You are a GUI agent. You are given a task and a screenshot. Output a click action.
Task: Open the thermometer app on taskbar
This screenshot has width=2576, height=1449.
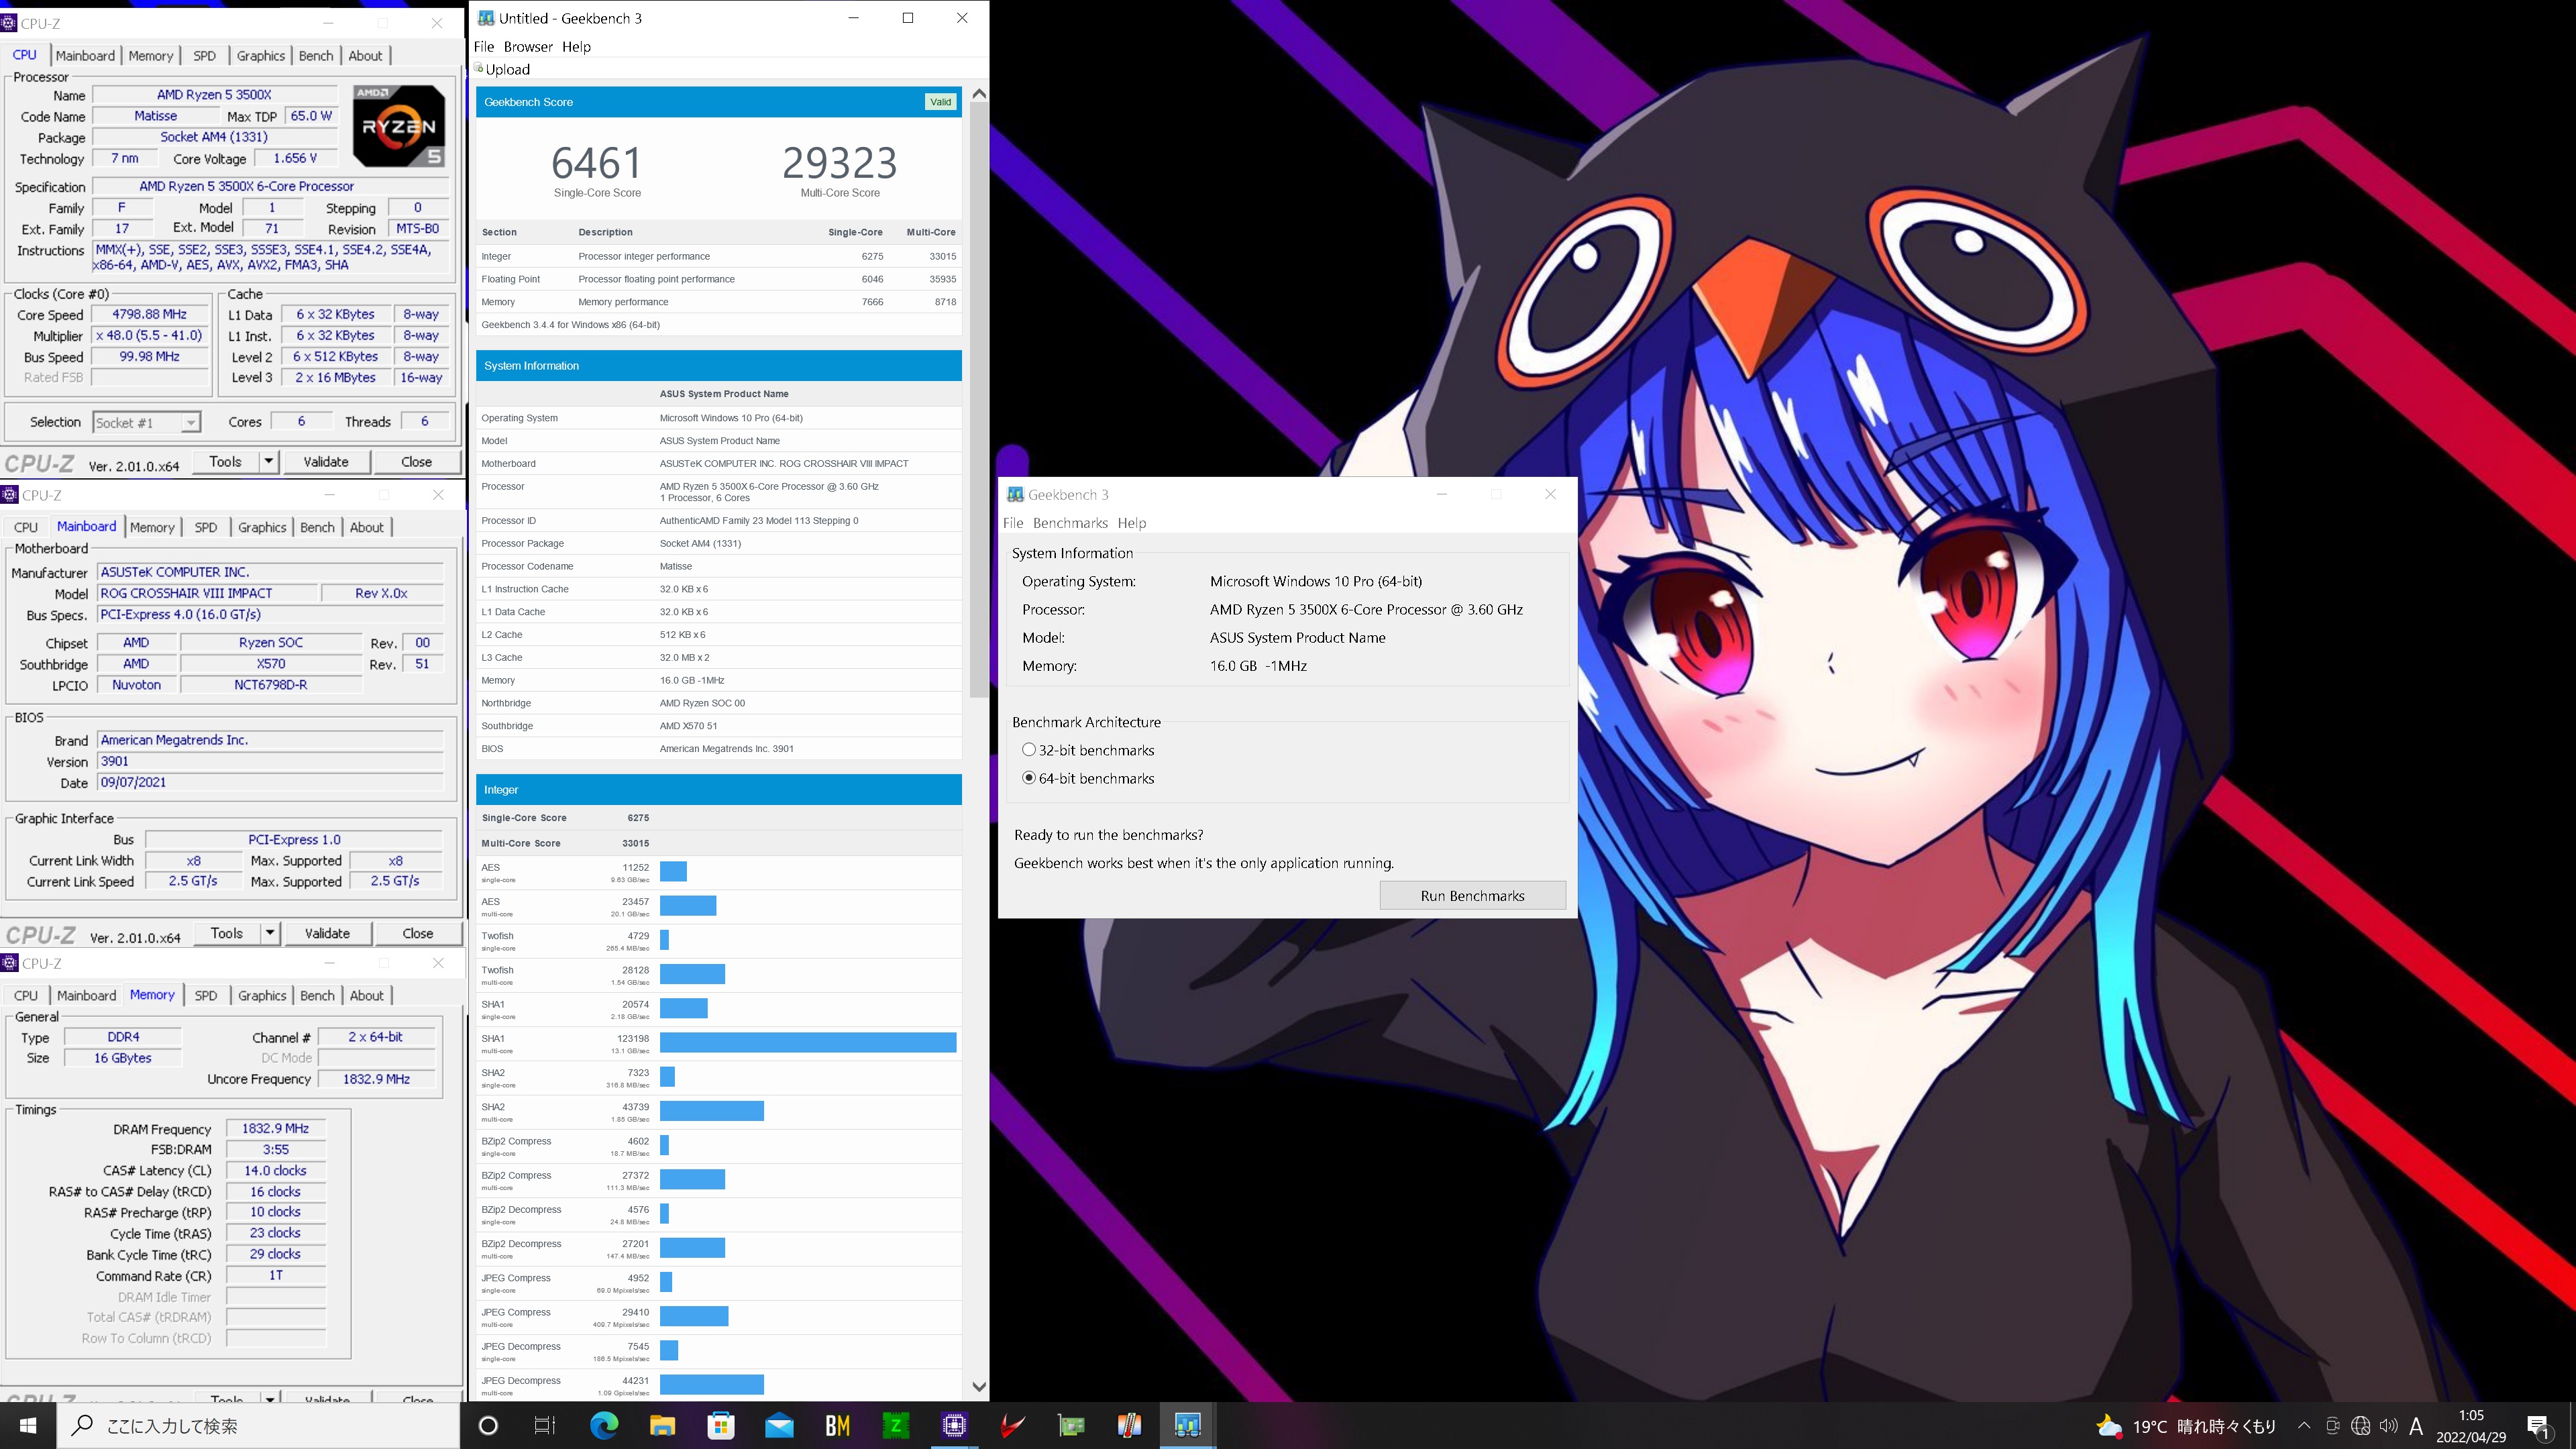click(x=1129, y=1425)
